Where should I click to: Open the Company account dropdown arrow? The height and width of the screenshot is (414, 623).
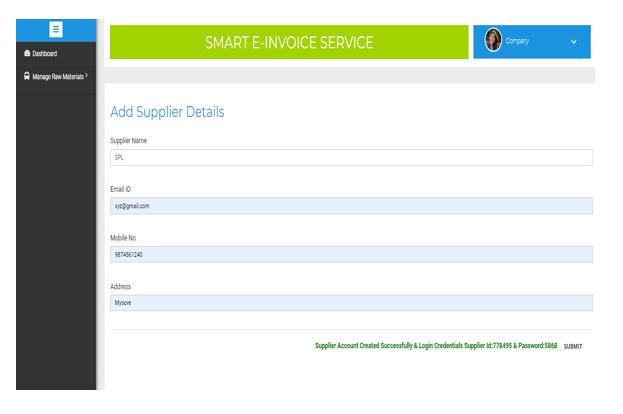[573, 42]
